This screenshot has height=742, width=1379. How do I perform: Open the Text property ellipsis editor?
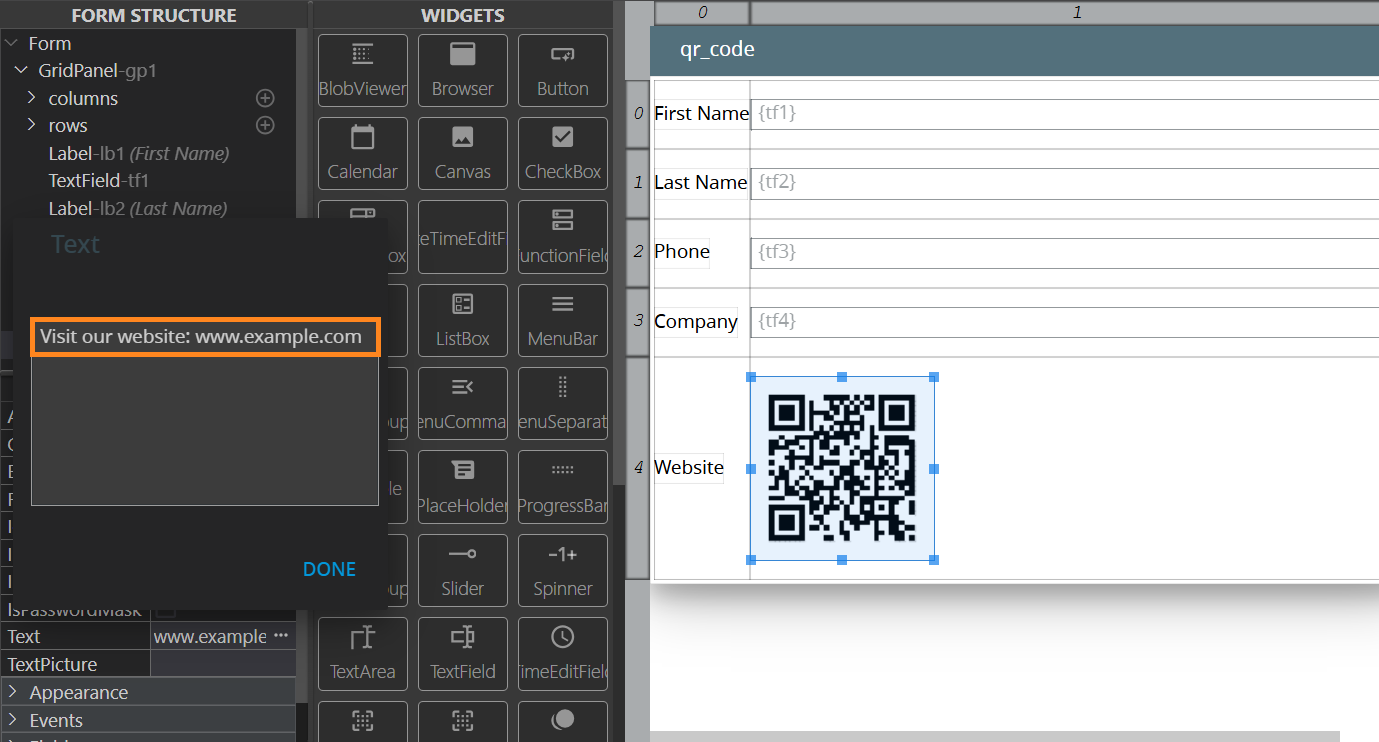click(x=281, y=636)
